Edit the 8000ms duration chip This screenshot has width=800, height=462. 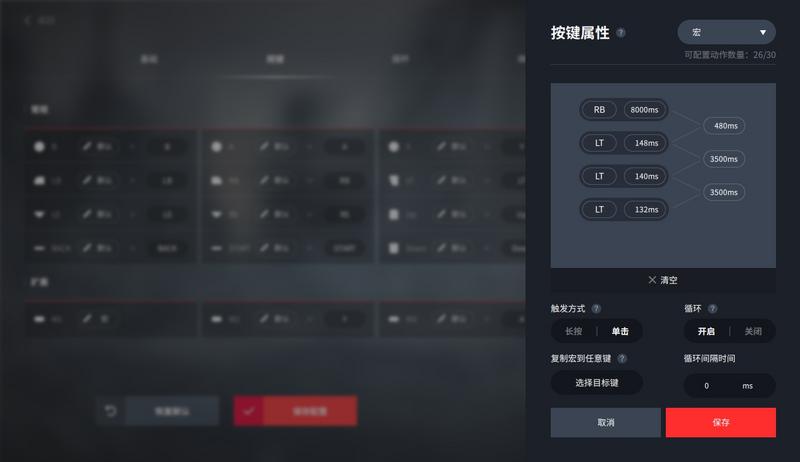[645, 110]
